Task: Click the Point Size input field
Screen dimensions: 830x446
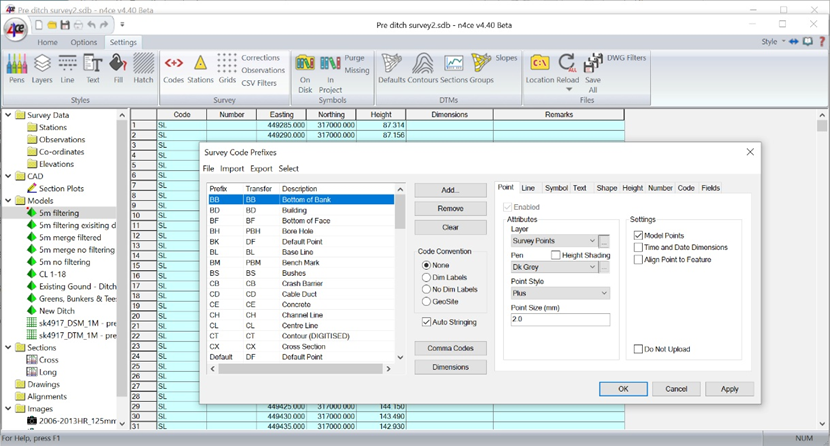Action: click(x=560, y=319)
